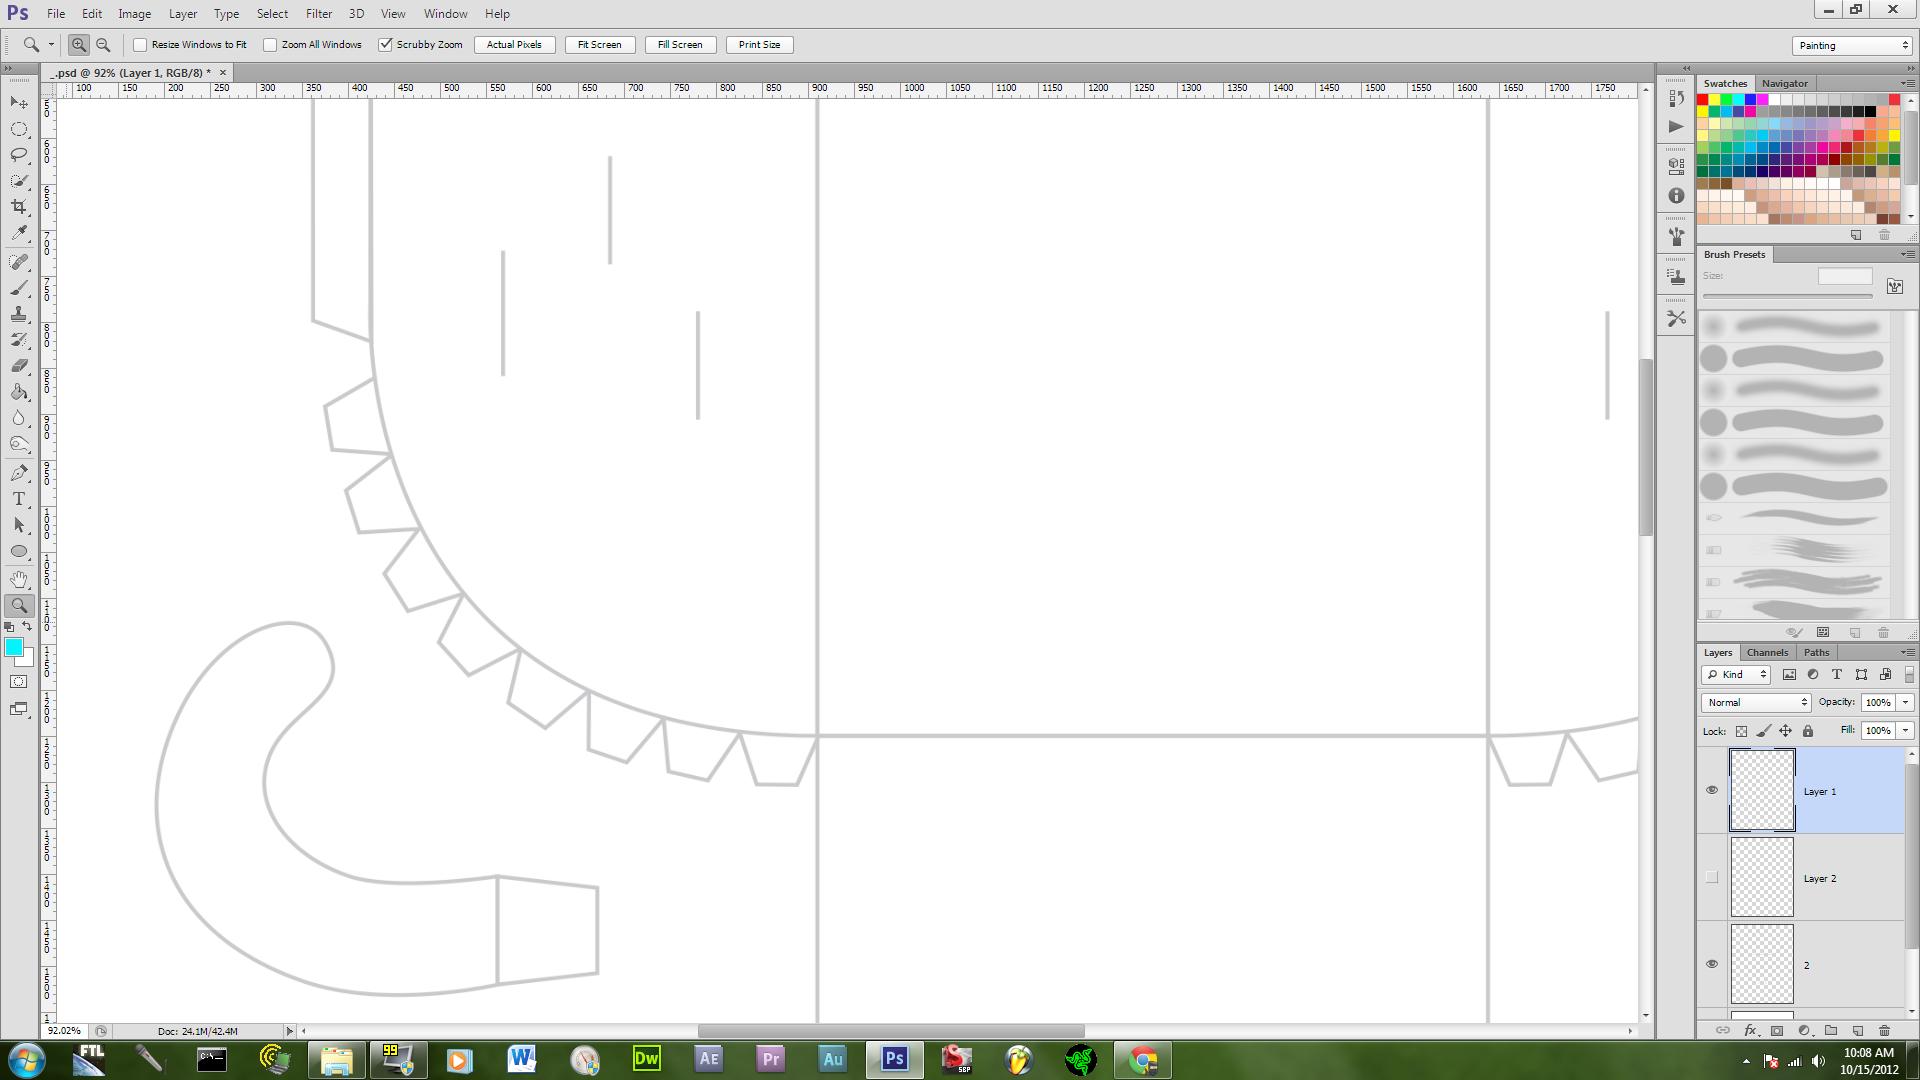Show Layer 2 visibility
This screenshot has width=1920, height=1080.
[1712, 877]
